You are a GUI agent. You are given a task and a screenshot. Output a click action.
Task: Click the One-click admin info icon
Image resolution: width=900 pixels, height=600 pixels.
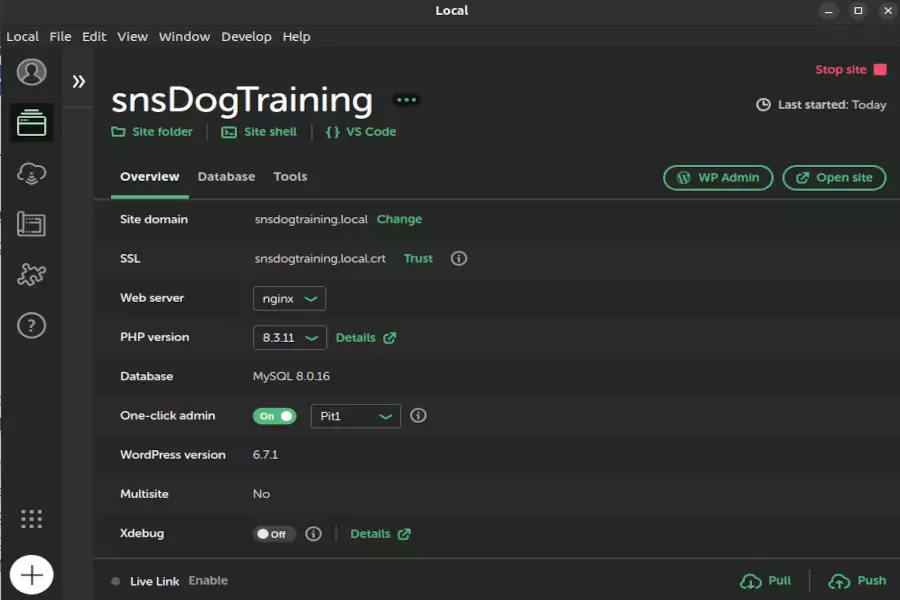coord(418,416)
